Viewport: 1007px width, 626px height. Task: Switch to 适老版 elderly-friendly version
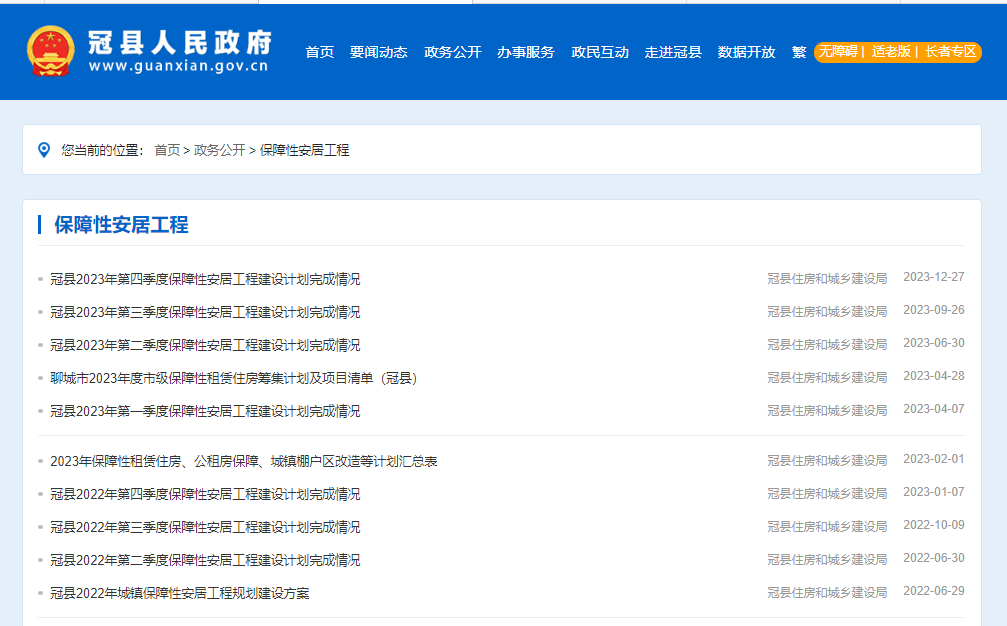(891, 51)
